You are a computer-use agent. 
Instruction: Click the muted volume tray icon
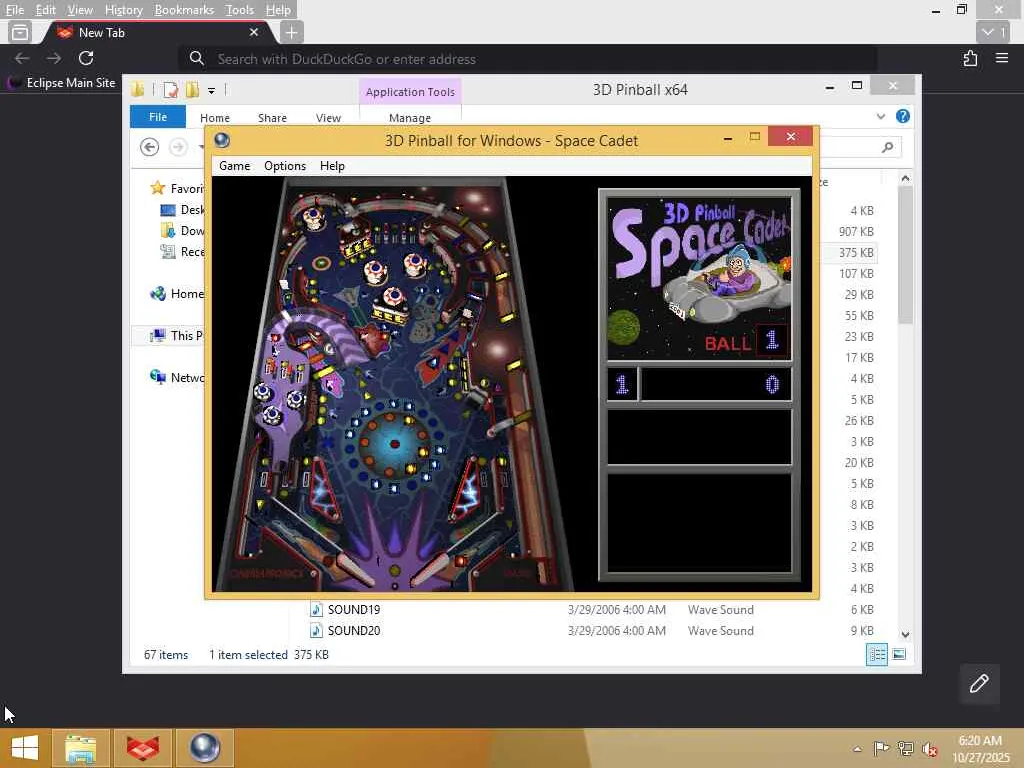(929, 748)
